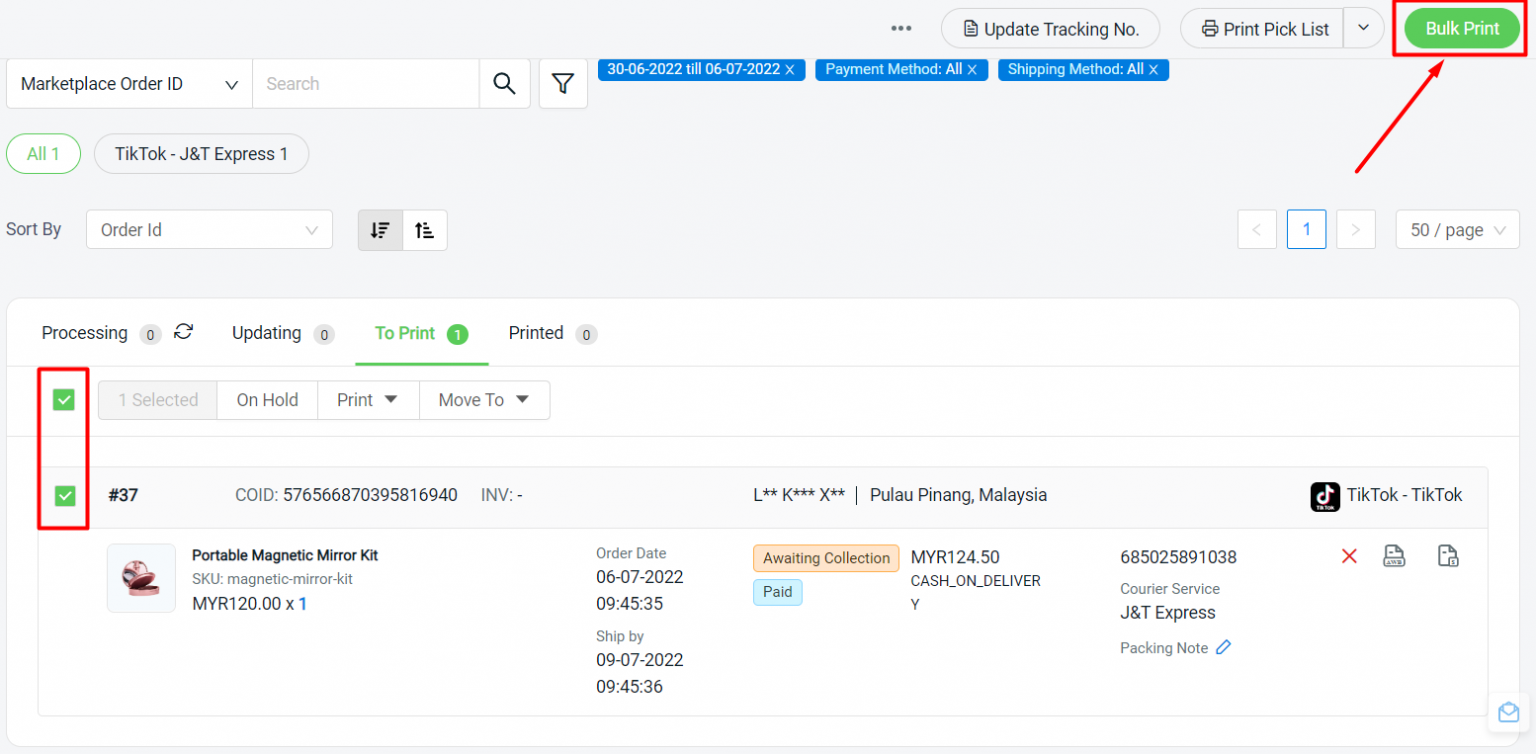Open the three-dots more options menu
1536x754 pixels.
coord(901,29)
